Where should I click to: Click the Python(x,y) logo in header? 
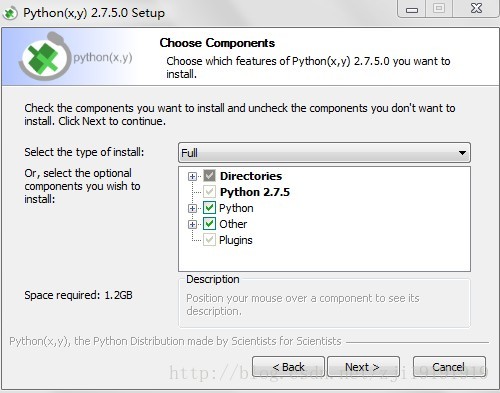coord(76,56)
